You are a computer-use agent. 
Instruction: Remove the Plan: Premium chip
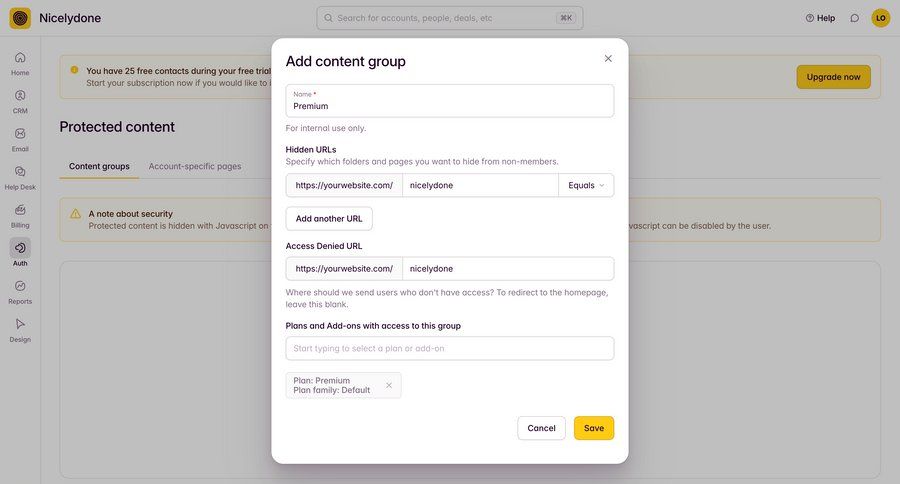[389, 385]
